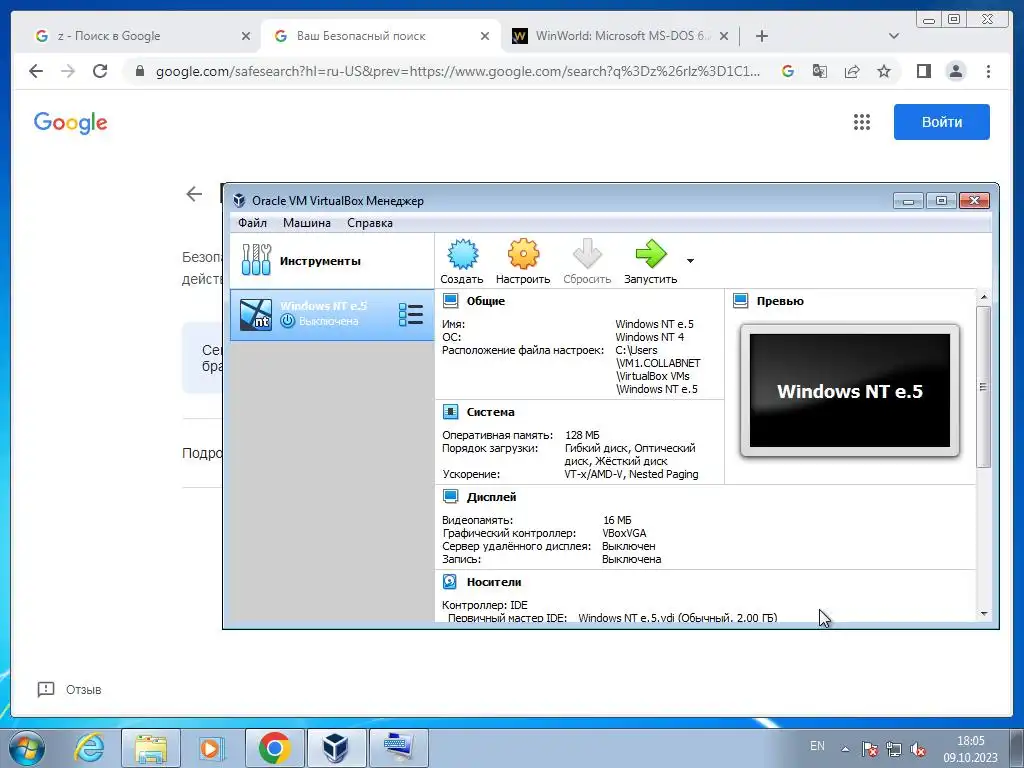Click the details pane scroll down arrow
The height and width of the screenshot is (768, 1024).
point(984,614)
